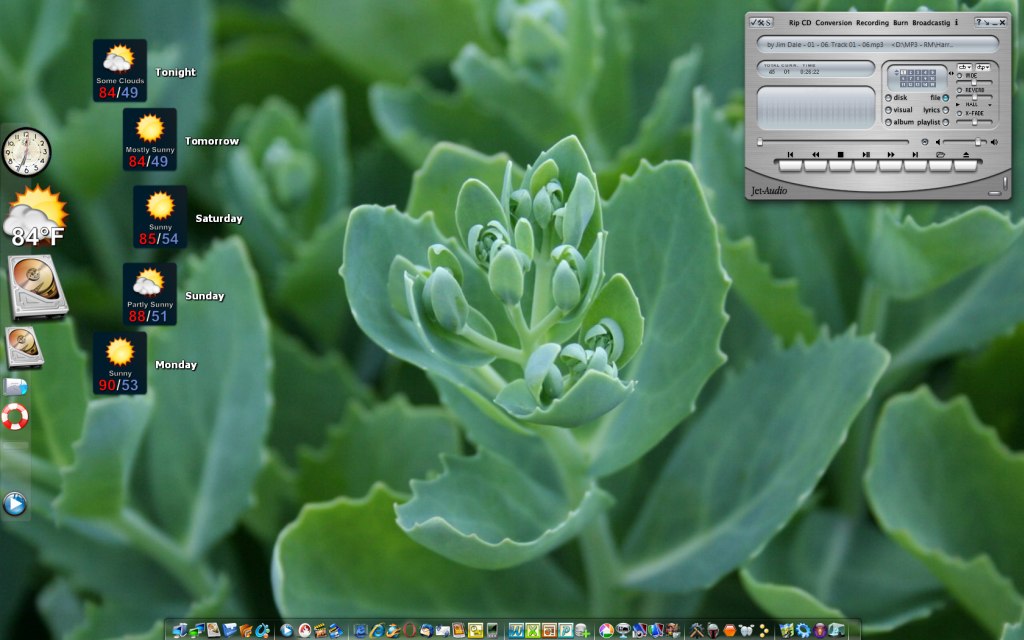Select track 1 in the track number grid
Image resolution: width=1024 pixels, height=640 pixels.
click(x=903, y=72)
